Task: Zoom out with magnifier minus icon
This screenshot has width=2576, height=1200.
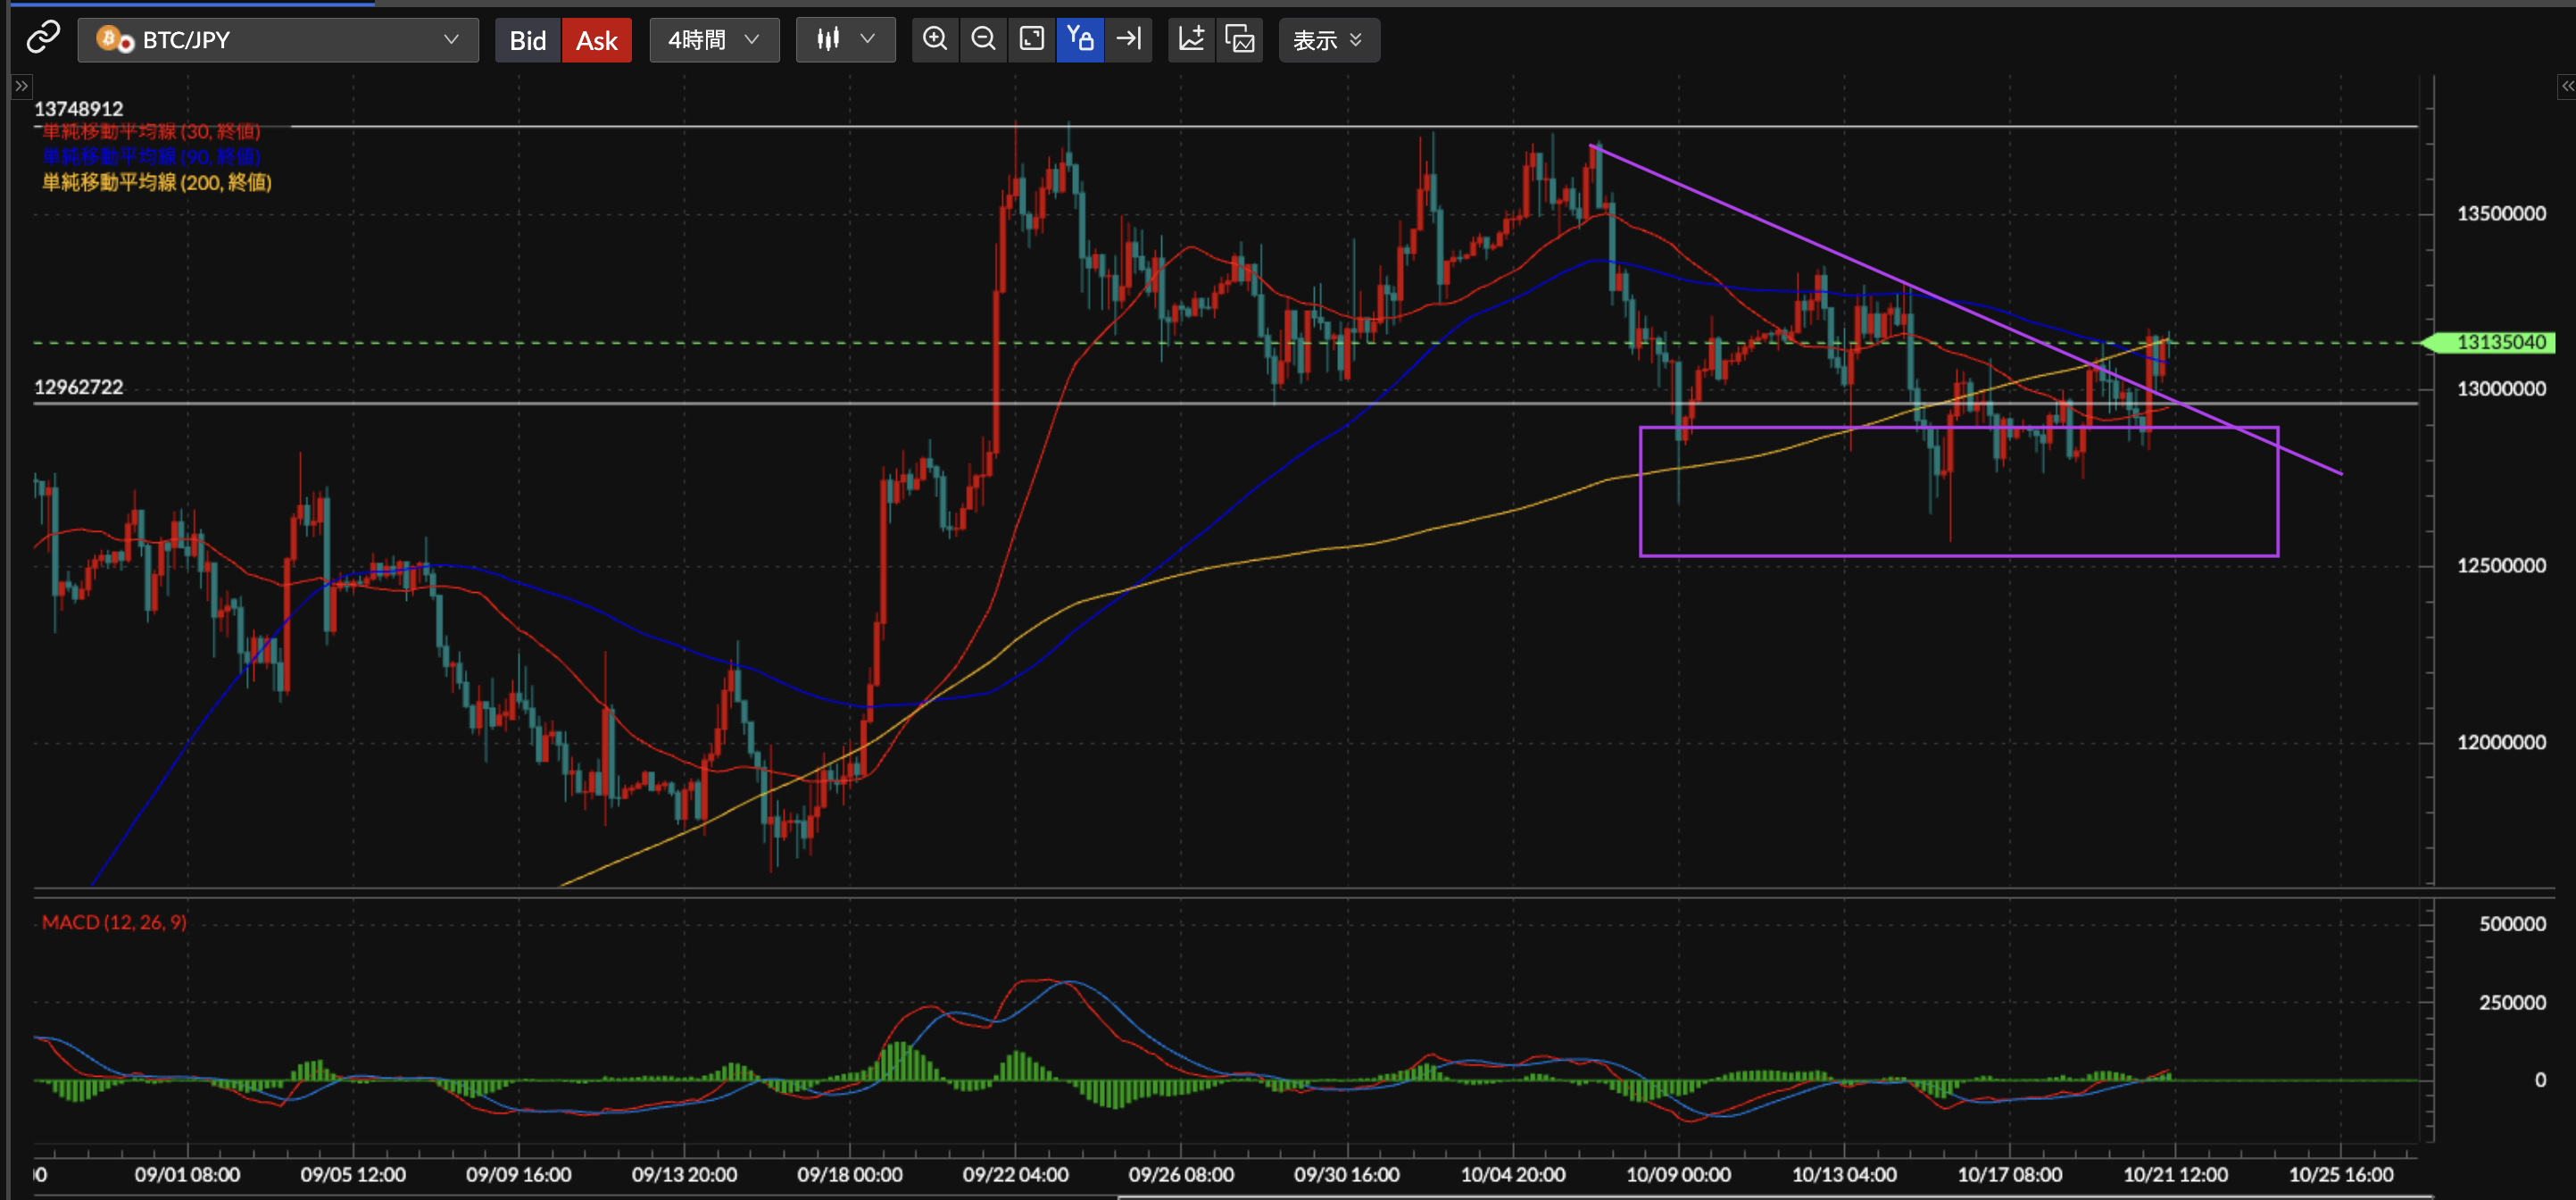Action: pos(984,39)
